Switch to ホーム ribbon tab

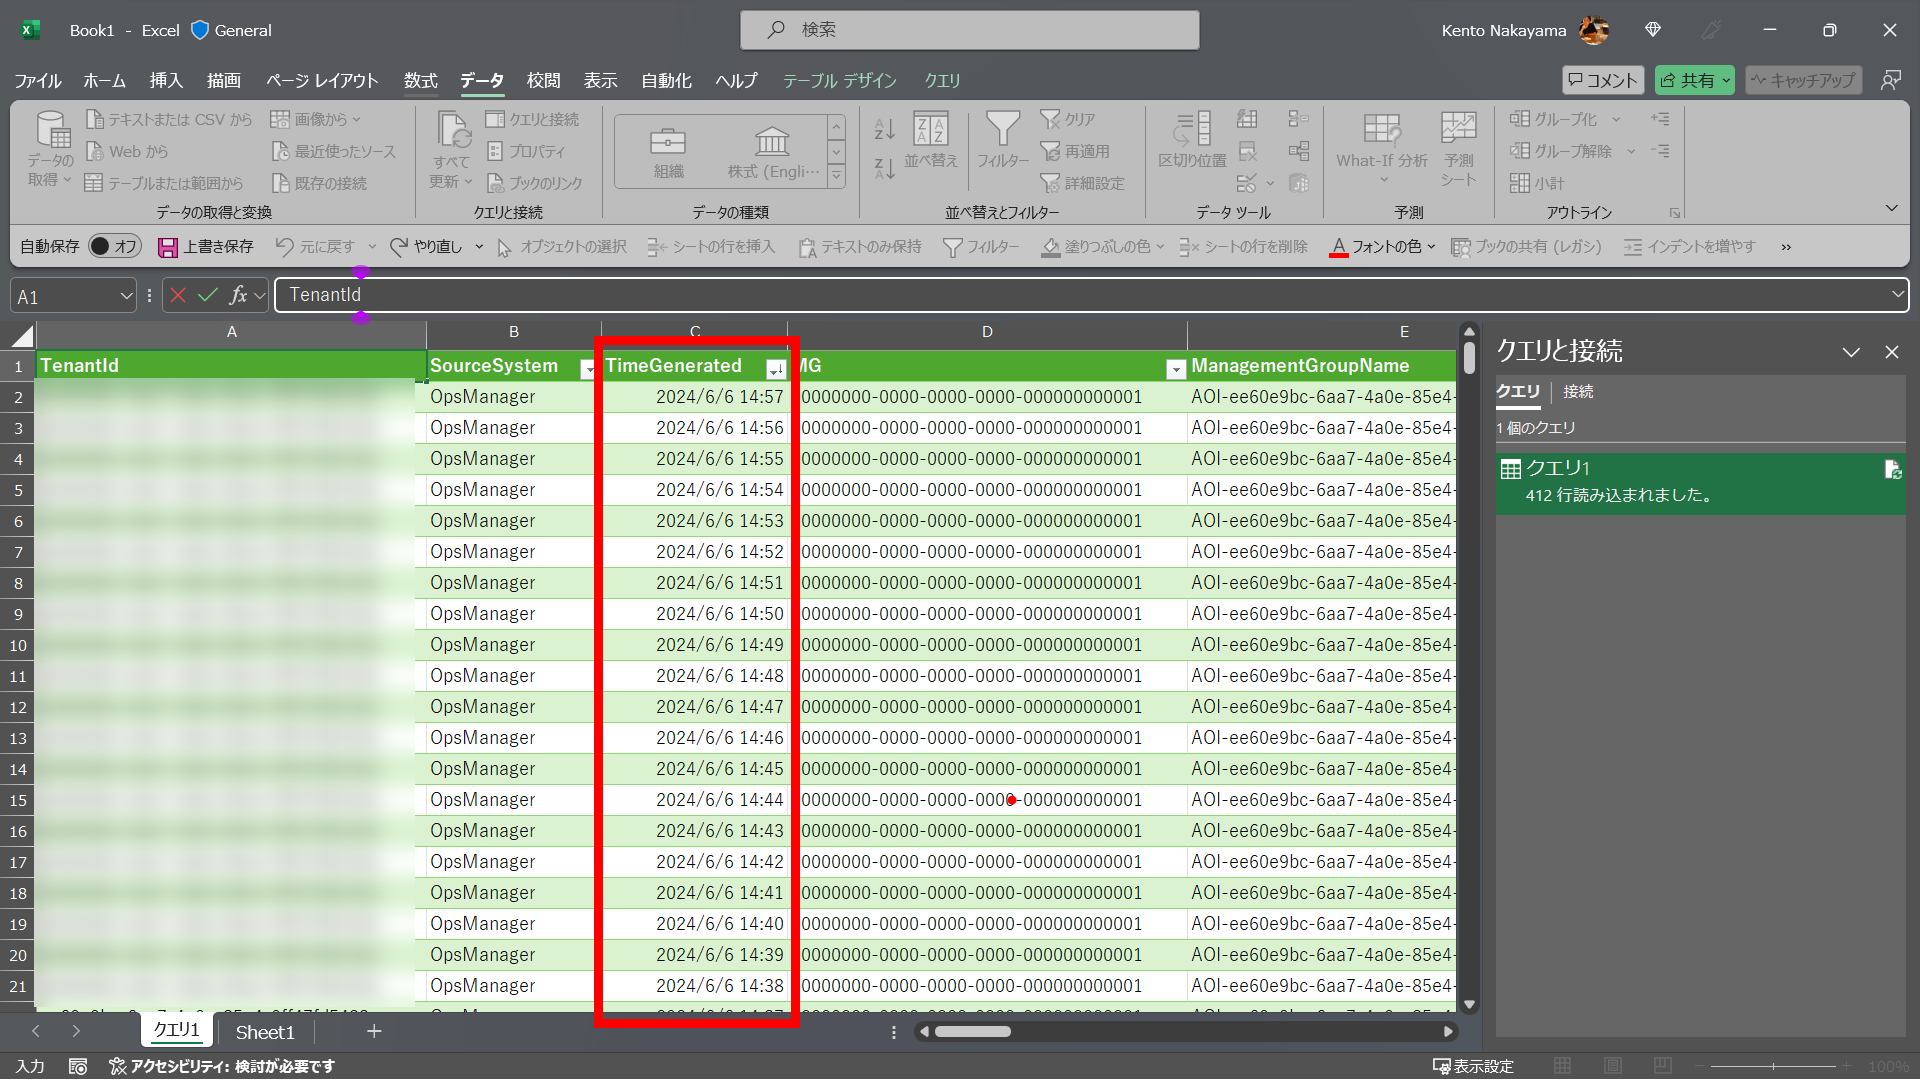click(x=104, y=80)
